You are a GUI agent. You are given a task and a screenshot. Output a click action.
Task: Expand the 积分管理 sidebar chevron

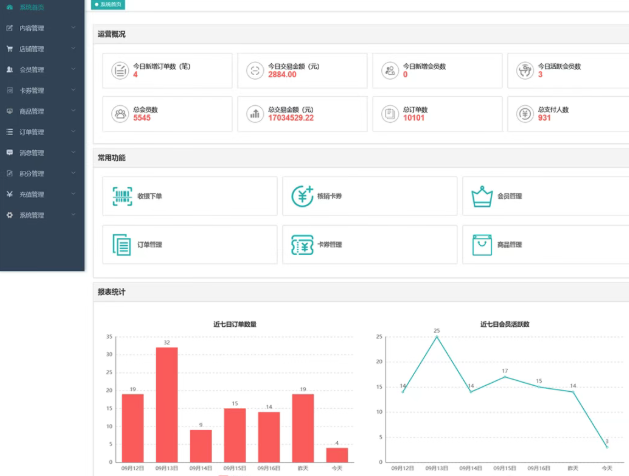pos(73,173)
